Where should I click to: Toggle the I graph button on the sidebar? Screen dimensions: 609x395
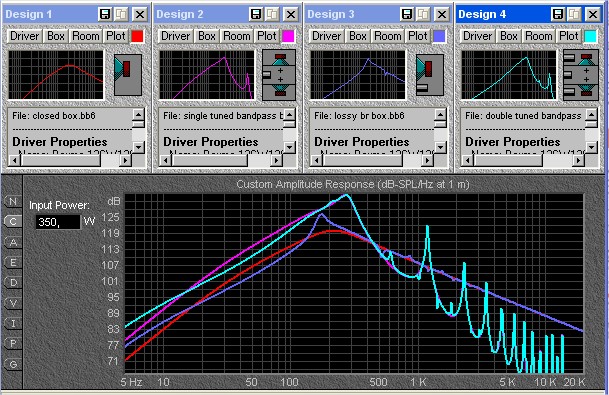pos(13,323)
